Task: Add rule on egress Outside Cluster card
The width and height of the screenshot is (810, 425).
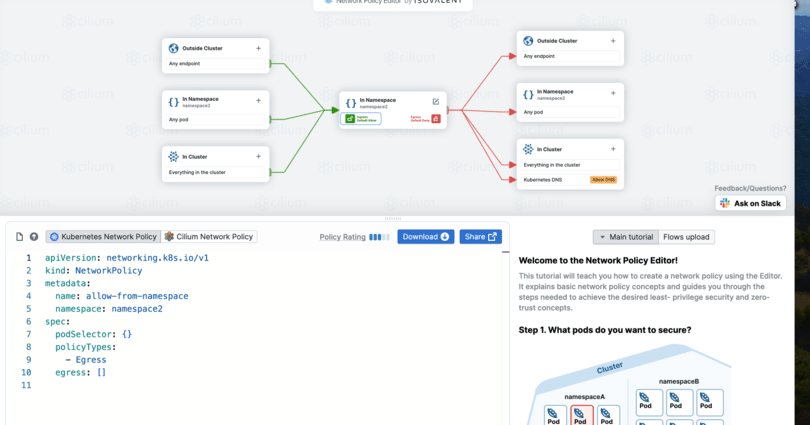Action: click(x=613, y=41)
